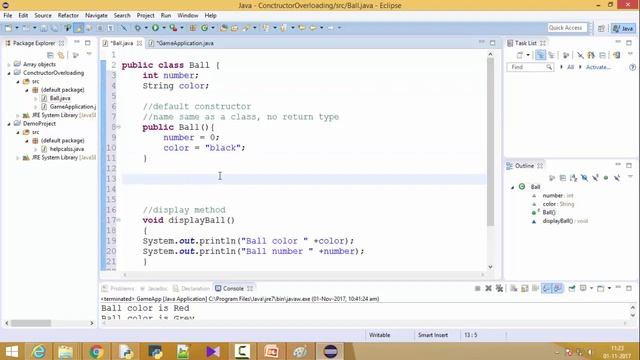Click the Scroll Lock icon in Console
Viewport: 640px width, 360px height.
(x=525, y=289)
